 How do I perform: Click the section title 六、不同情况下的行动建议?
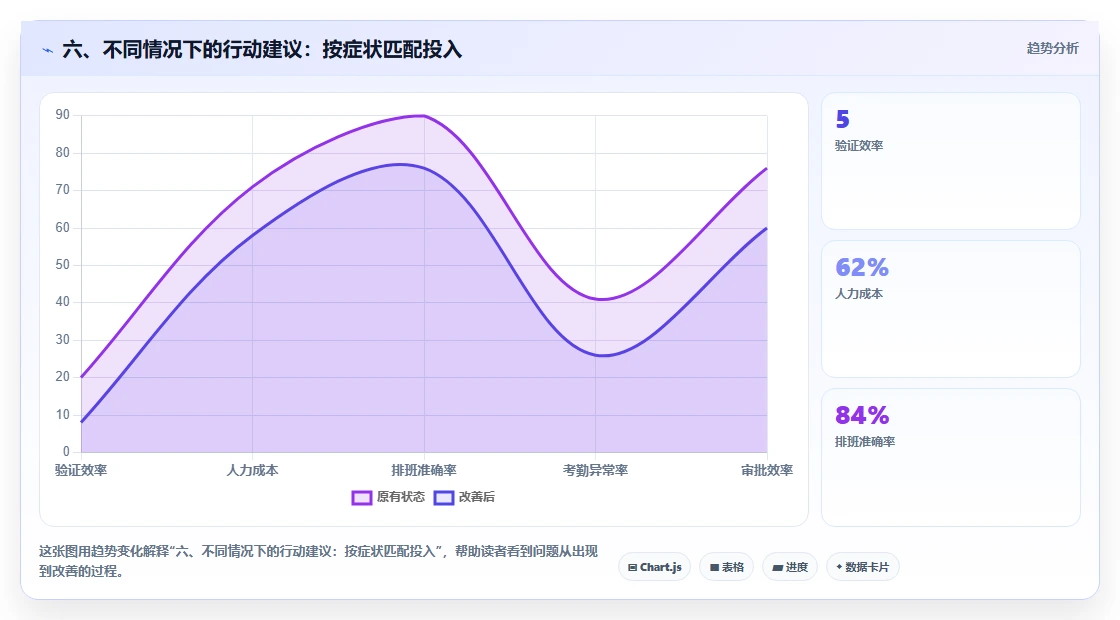point(262,50)
